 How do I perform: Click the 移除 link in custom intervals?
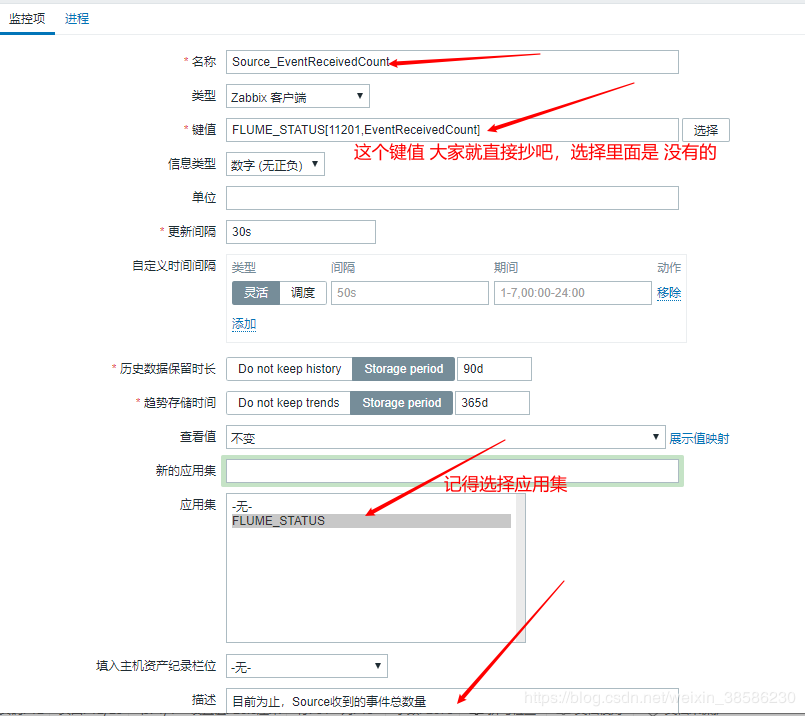point(669,293)
